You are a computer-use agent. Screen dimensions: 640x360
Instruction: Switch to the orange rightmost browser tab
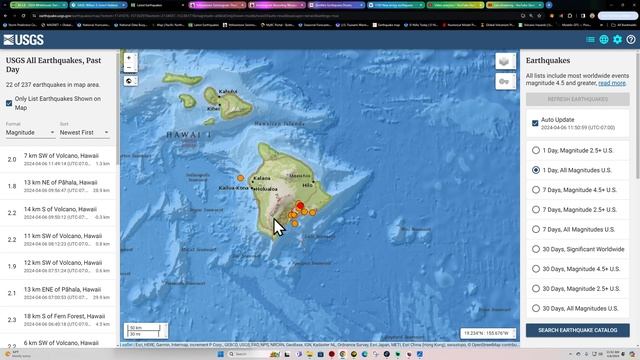[515, 5]
